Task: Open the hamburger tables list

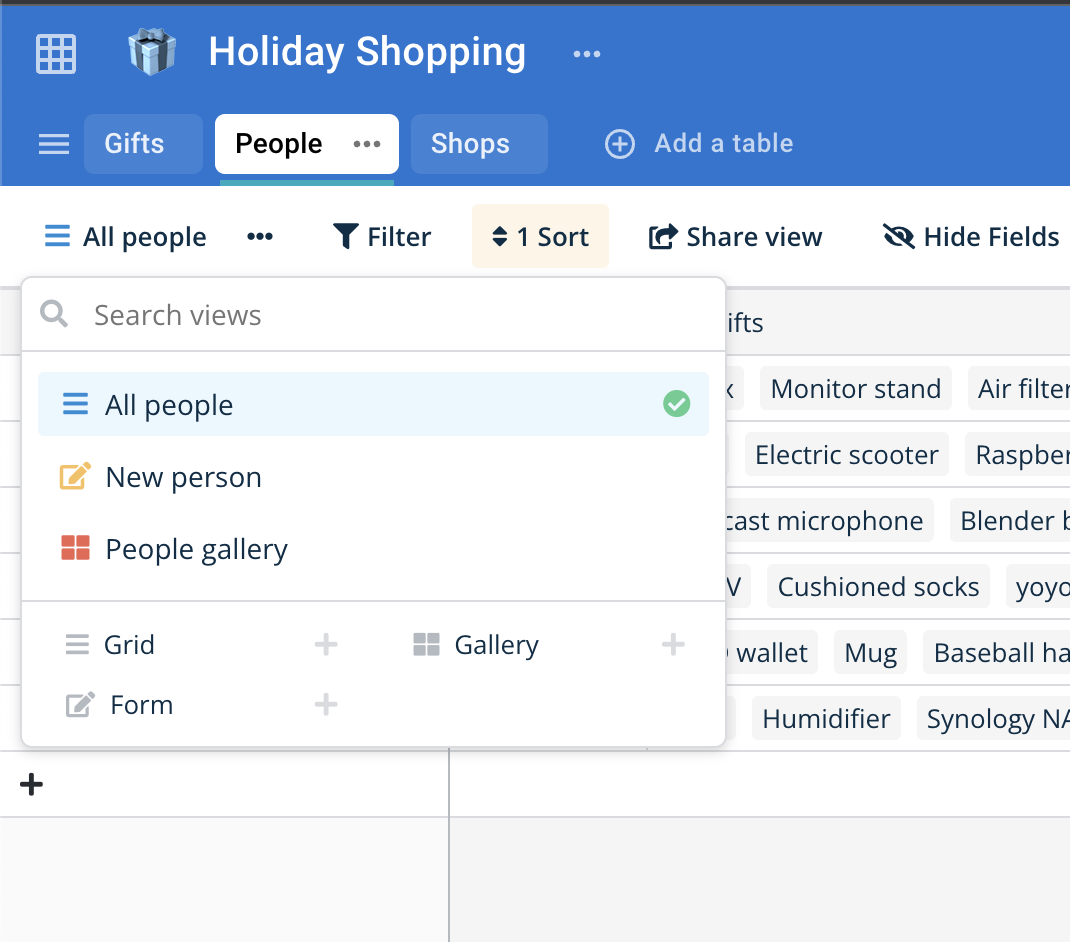Action: pos(54,144)
